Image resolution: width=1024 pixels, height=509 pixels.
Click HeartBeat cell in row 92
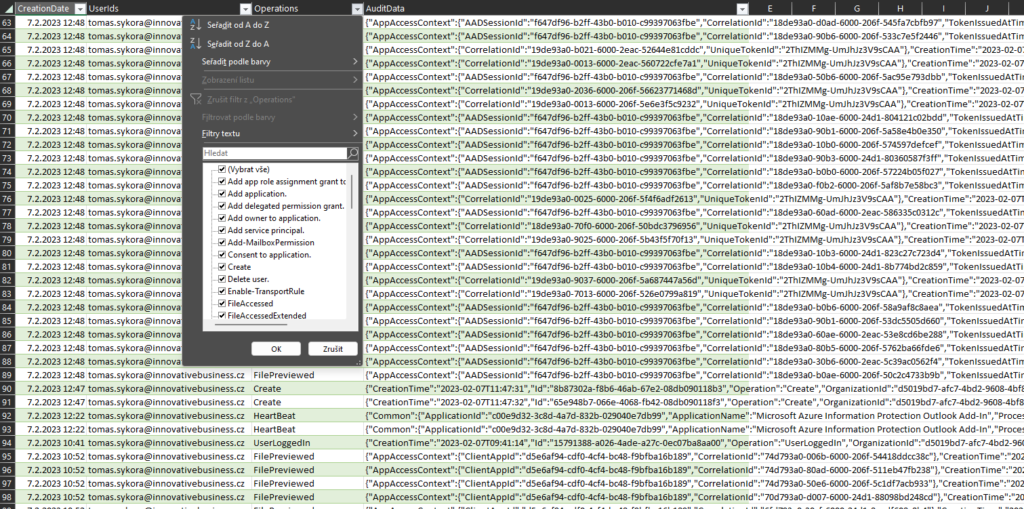point(308,416)
